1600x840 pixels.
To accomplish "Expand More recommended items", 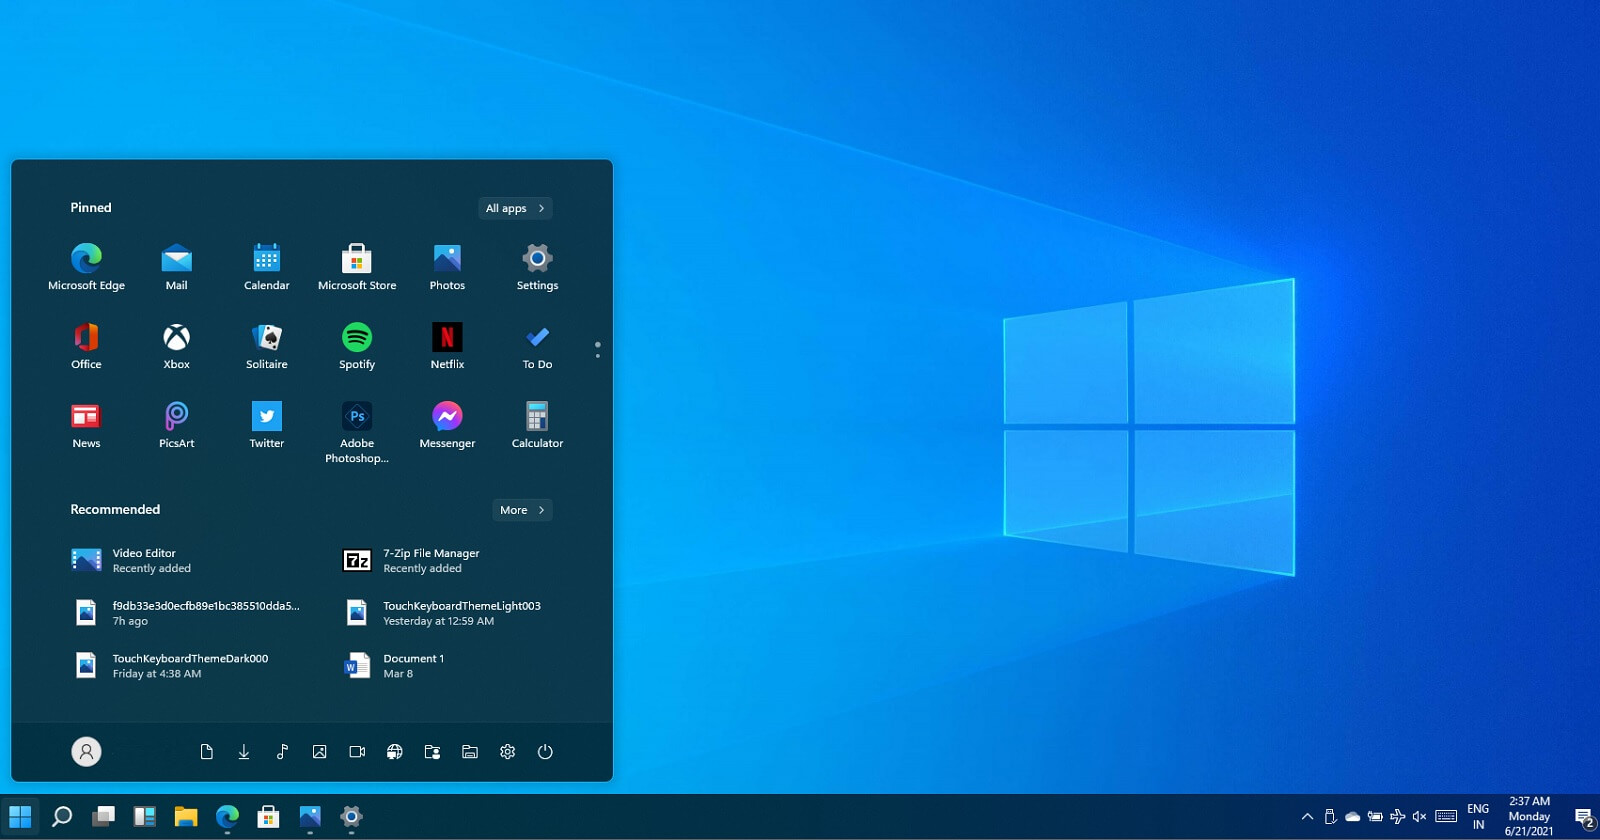I will (x=522, y=510).
